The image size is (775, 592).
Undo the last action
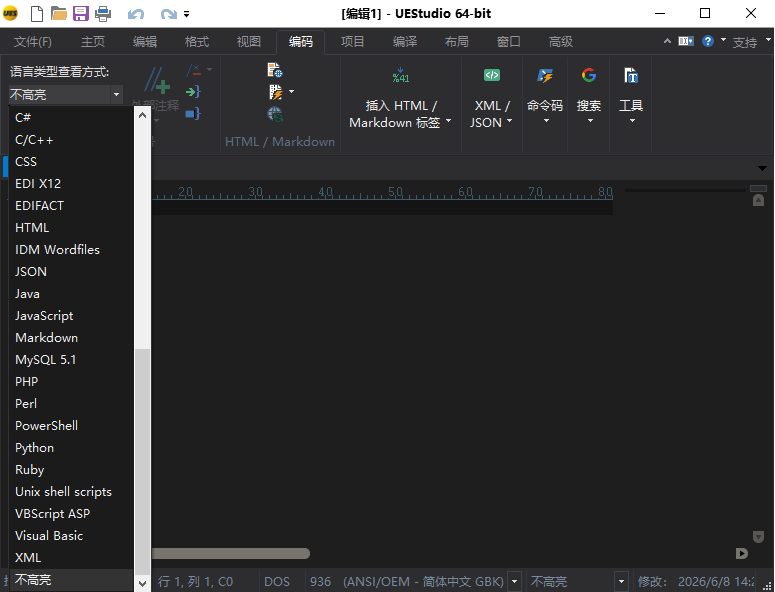(x=135, y=14)
